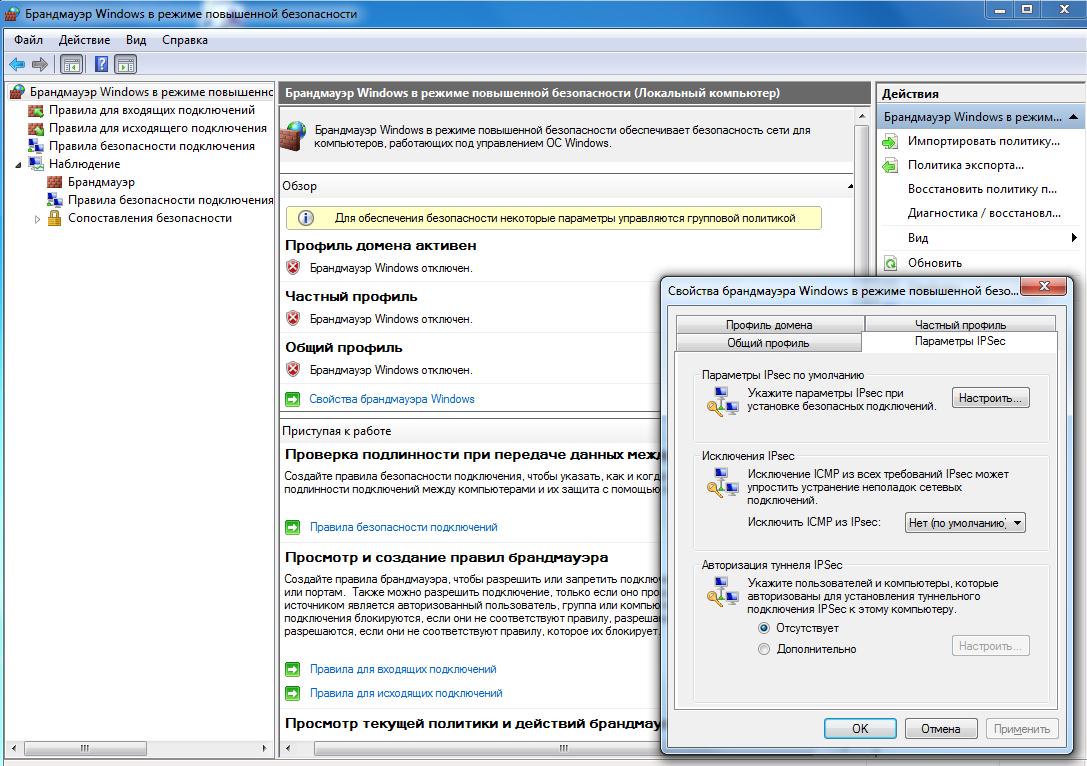This screenshot has width=1087, height=766.
Task: Open the Справка menu
Action: [x=185, y=40]
